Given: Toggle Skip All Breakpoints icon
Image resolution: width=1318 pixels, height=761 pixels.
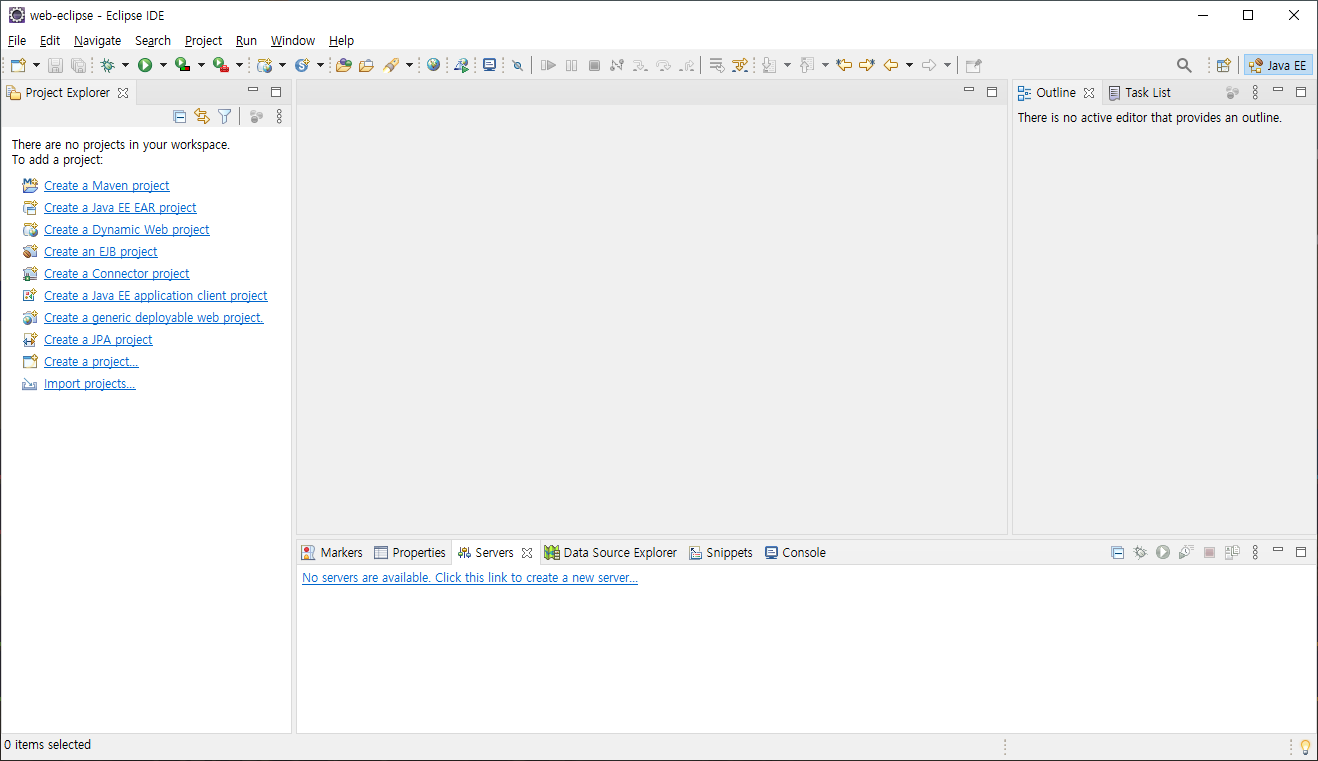Looking at the screenshot, I should pos(517,65).
